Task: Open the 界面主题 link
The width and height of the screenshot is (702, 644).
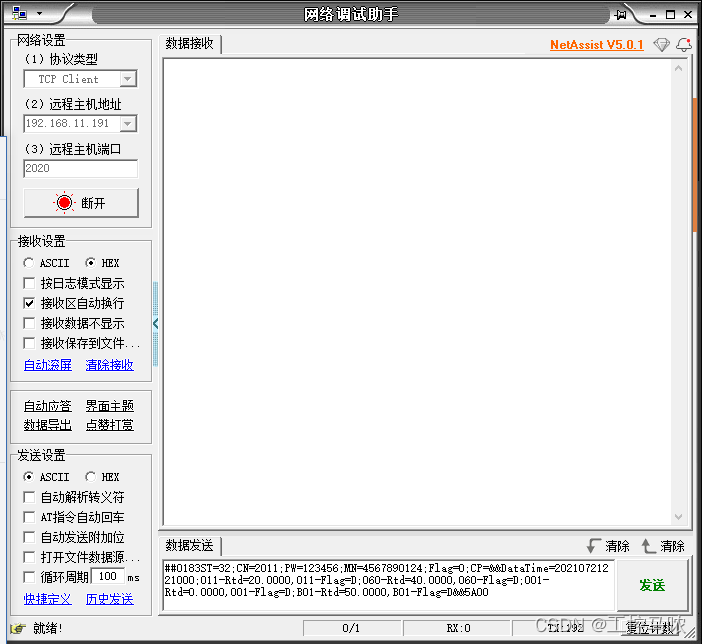Action: click(110, 406)
